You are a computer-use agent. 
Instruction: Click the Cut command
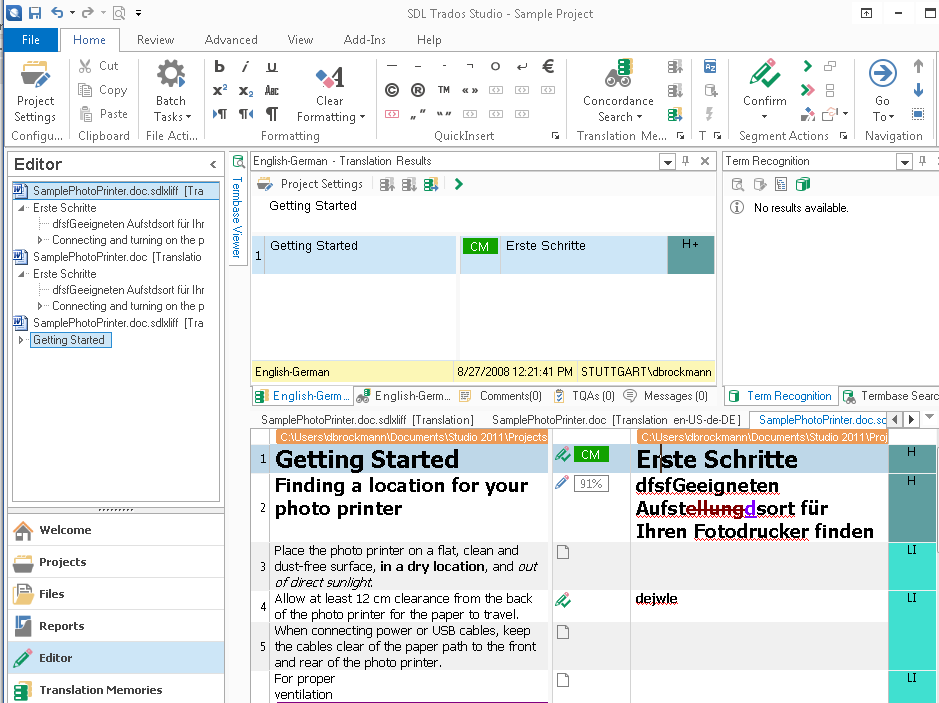(x=99, y=66)
